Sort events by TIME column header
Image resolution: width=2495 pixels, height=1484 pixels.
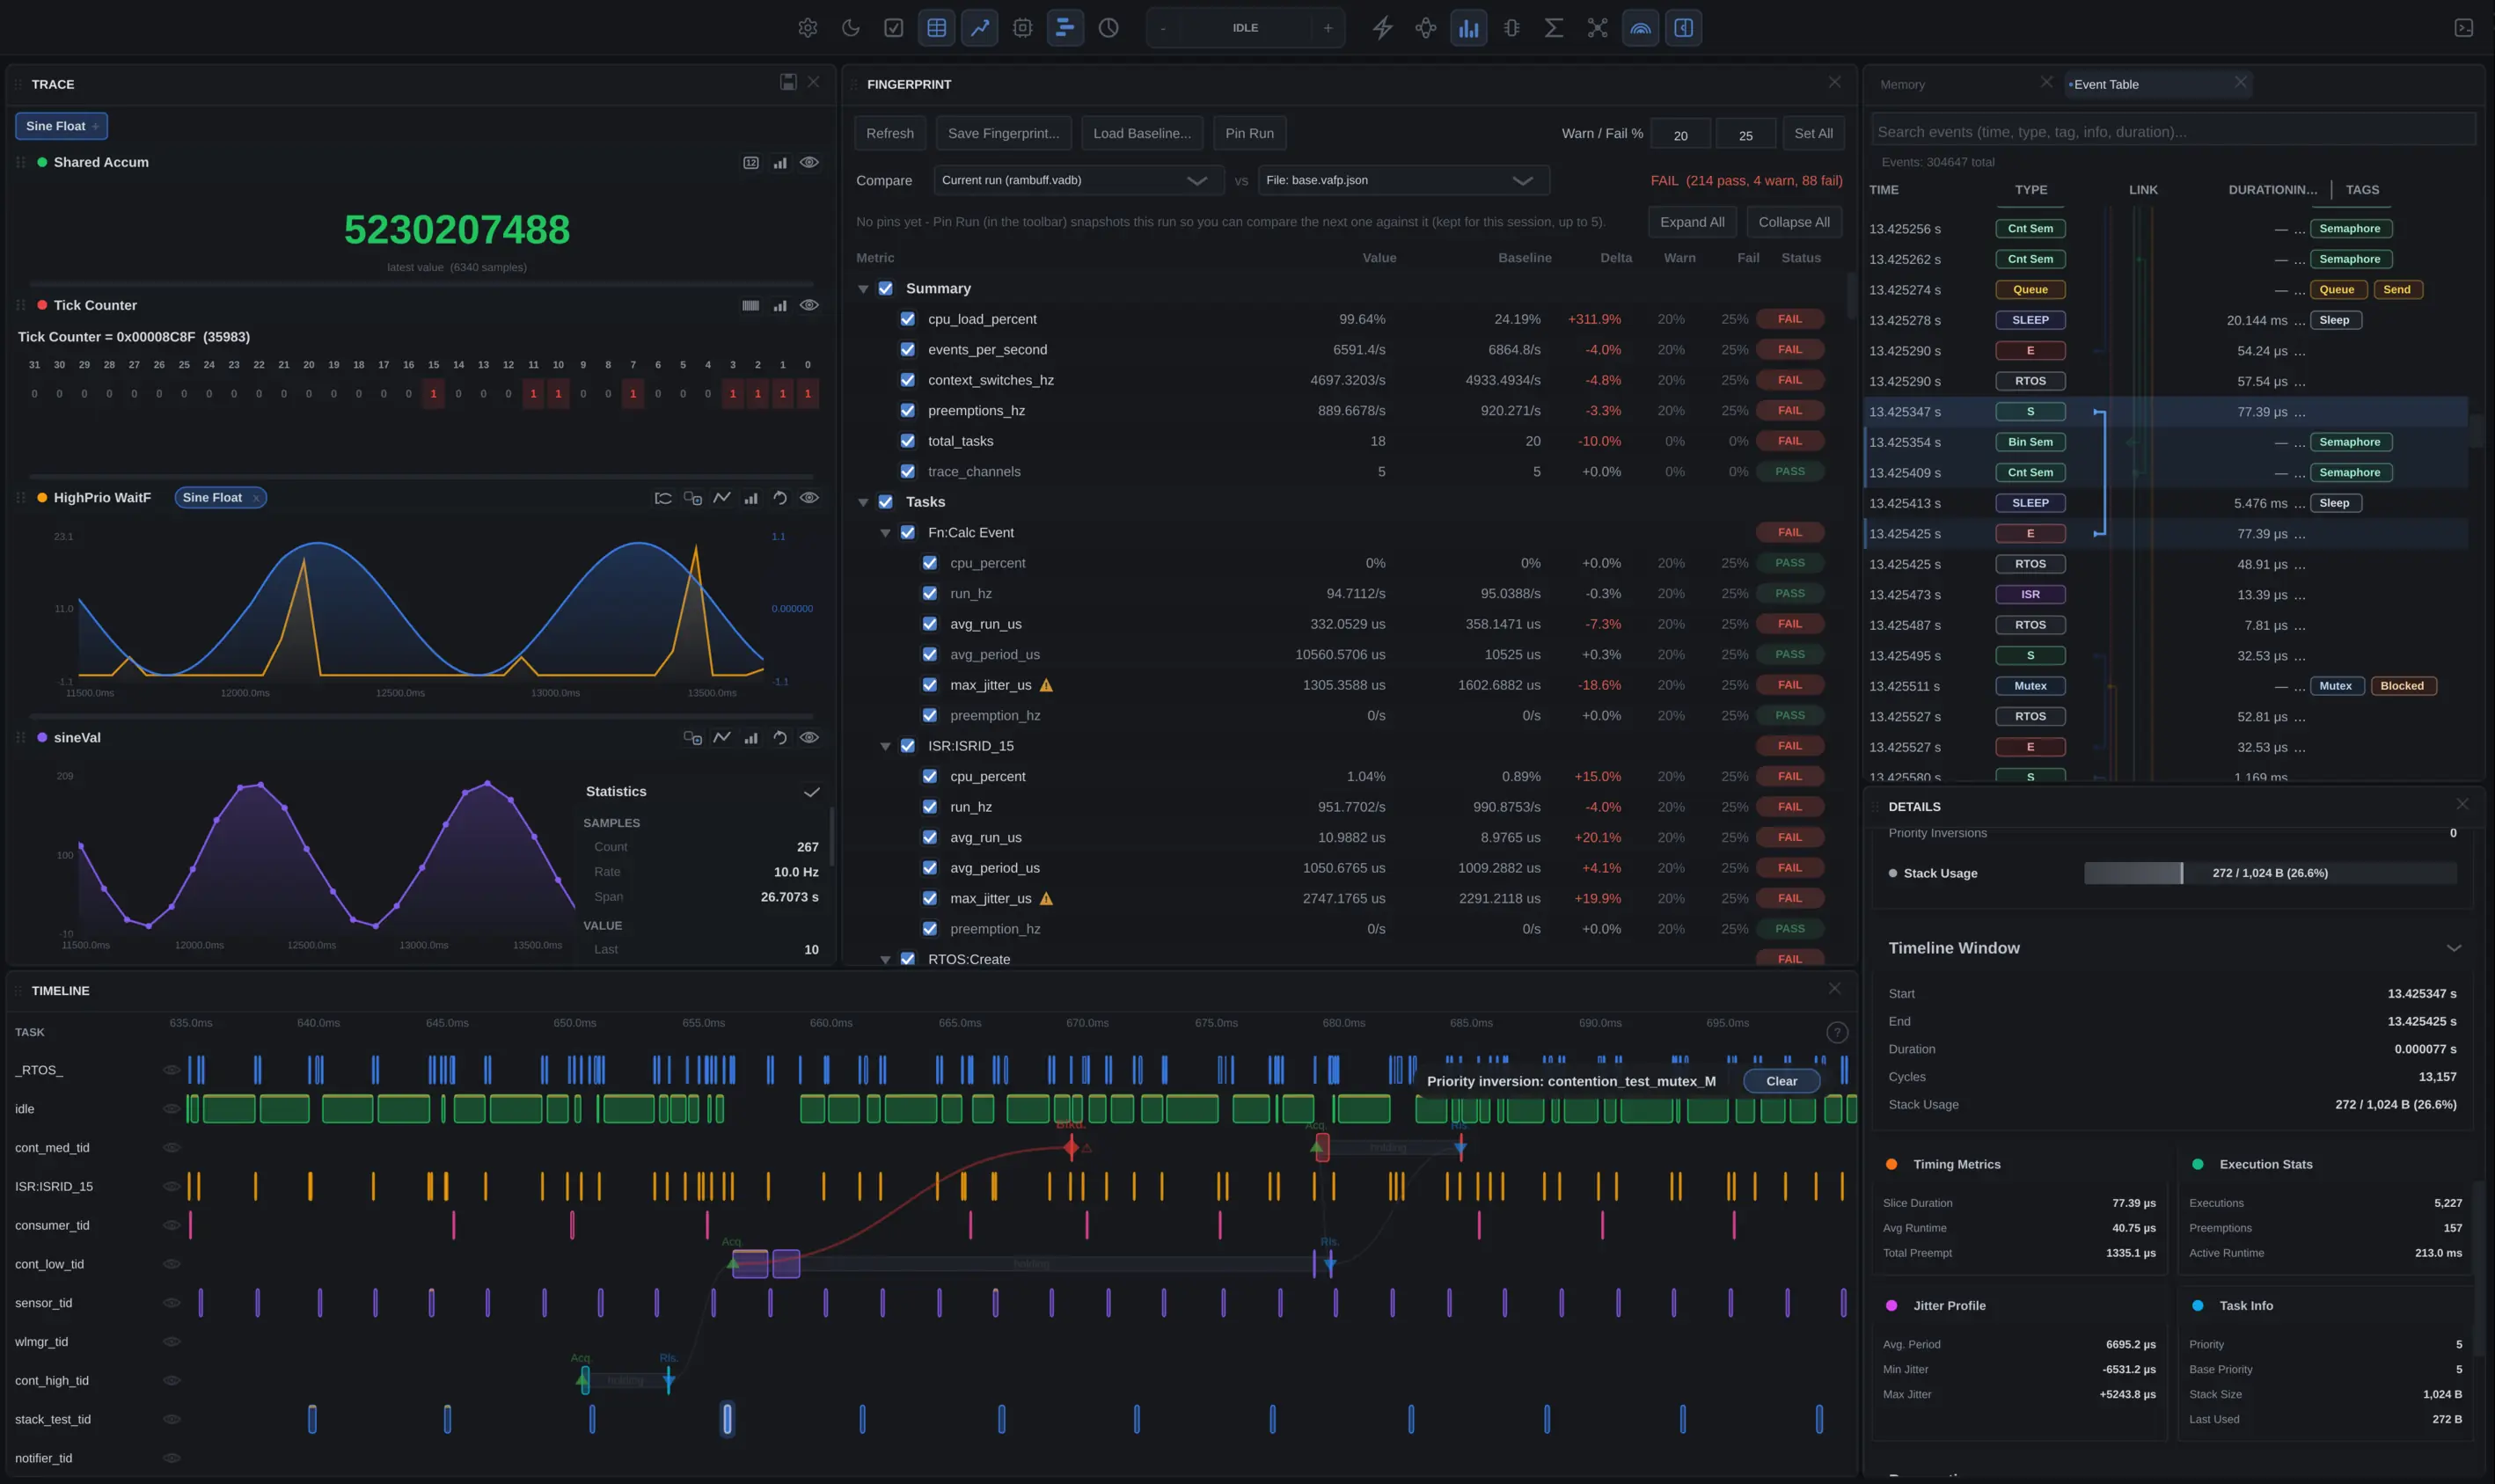(1883, 189)
